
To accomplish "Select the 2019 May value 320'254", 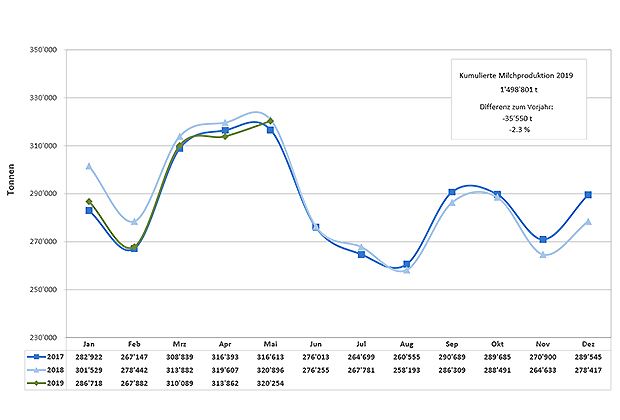I will [x=271, y=381].
